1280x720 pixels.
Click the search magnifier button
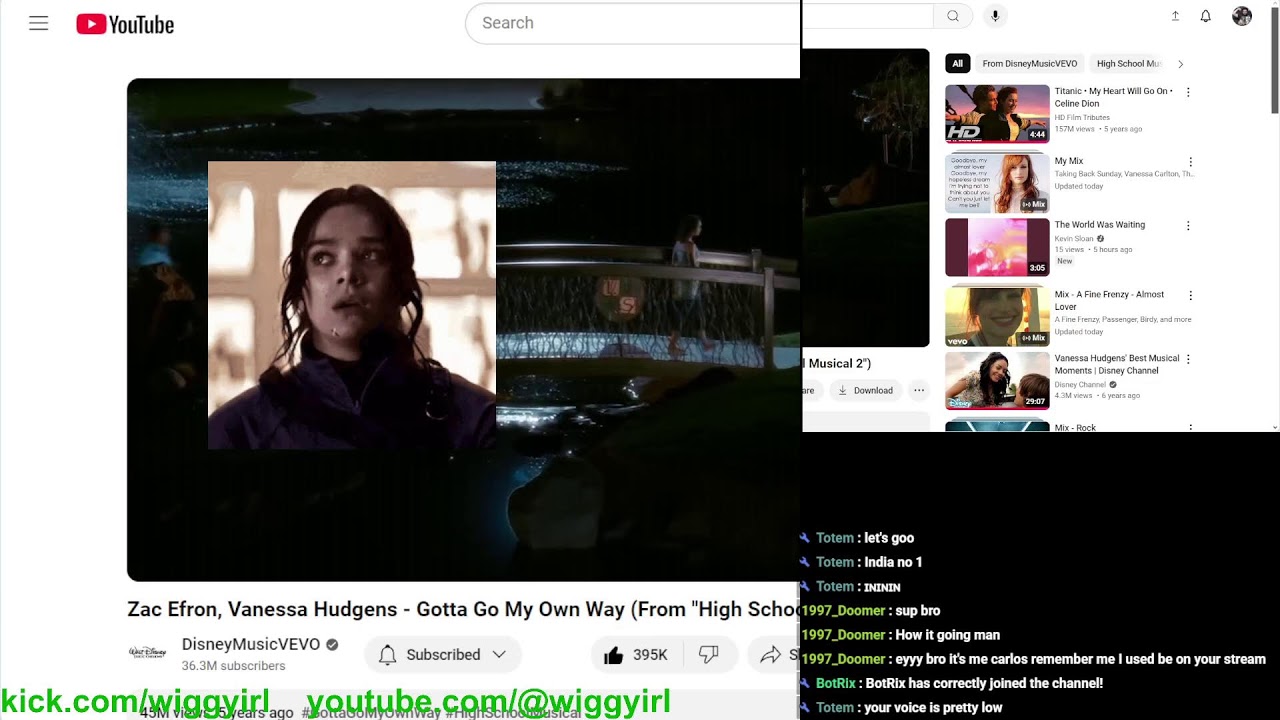point(953,16)
